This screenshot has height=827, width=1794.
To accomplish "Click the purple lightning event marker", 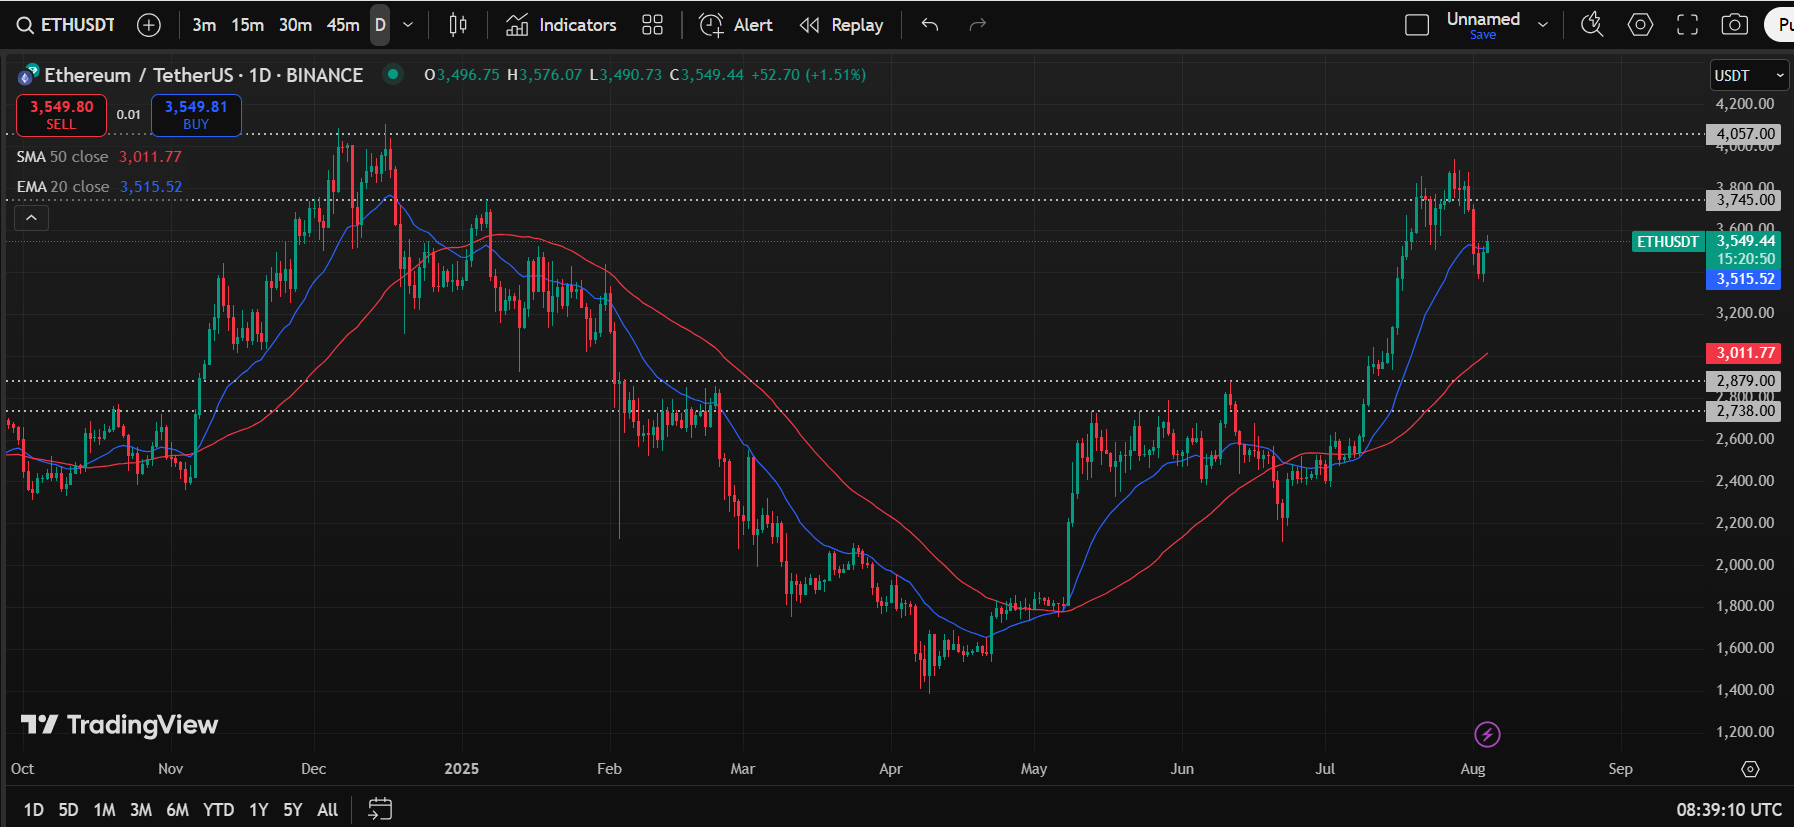I will tap(1487, 735).
